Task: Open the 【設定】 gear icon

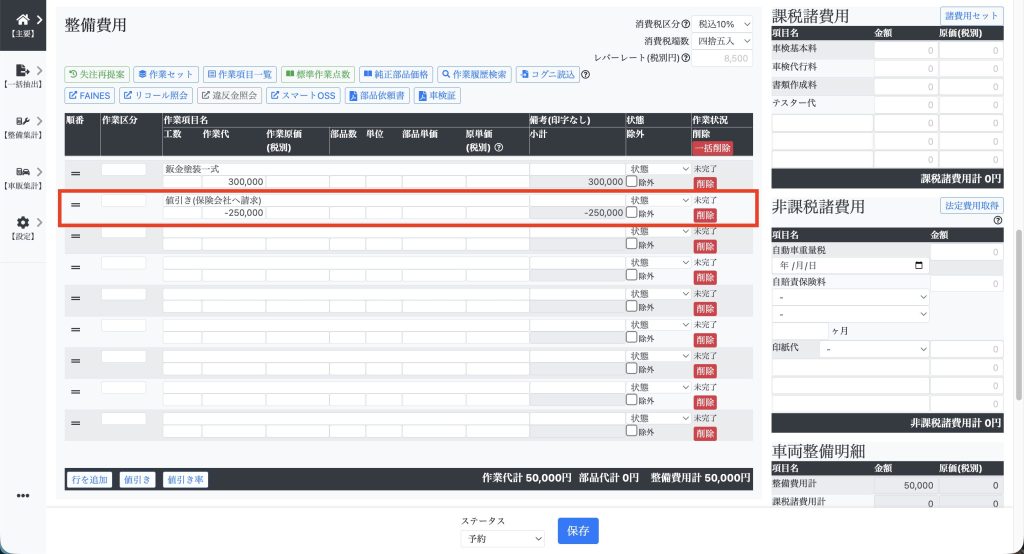Action: 23,223
